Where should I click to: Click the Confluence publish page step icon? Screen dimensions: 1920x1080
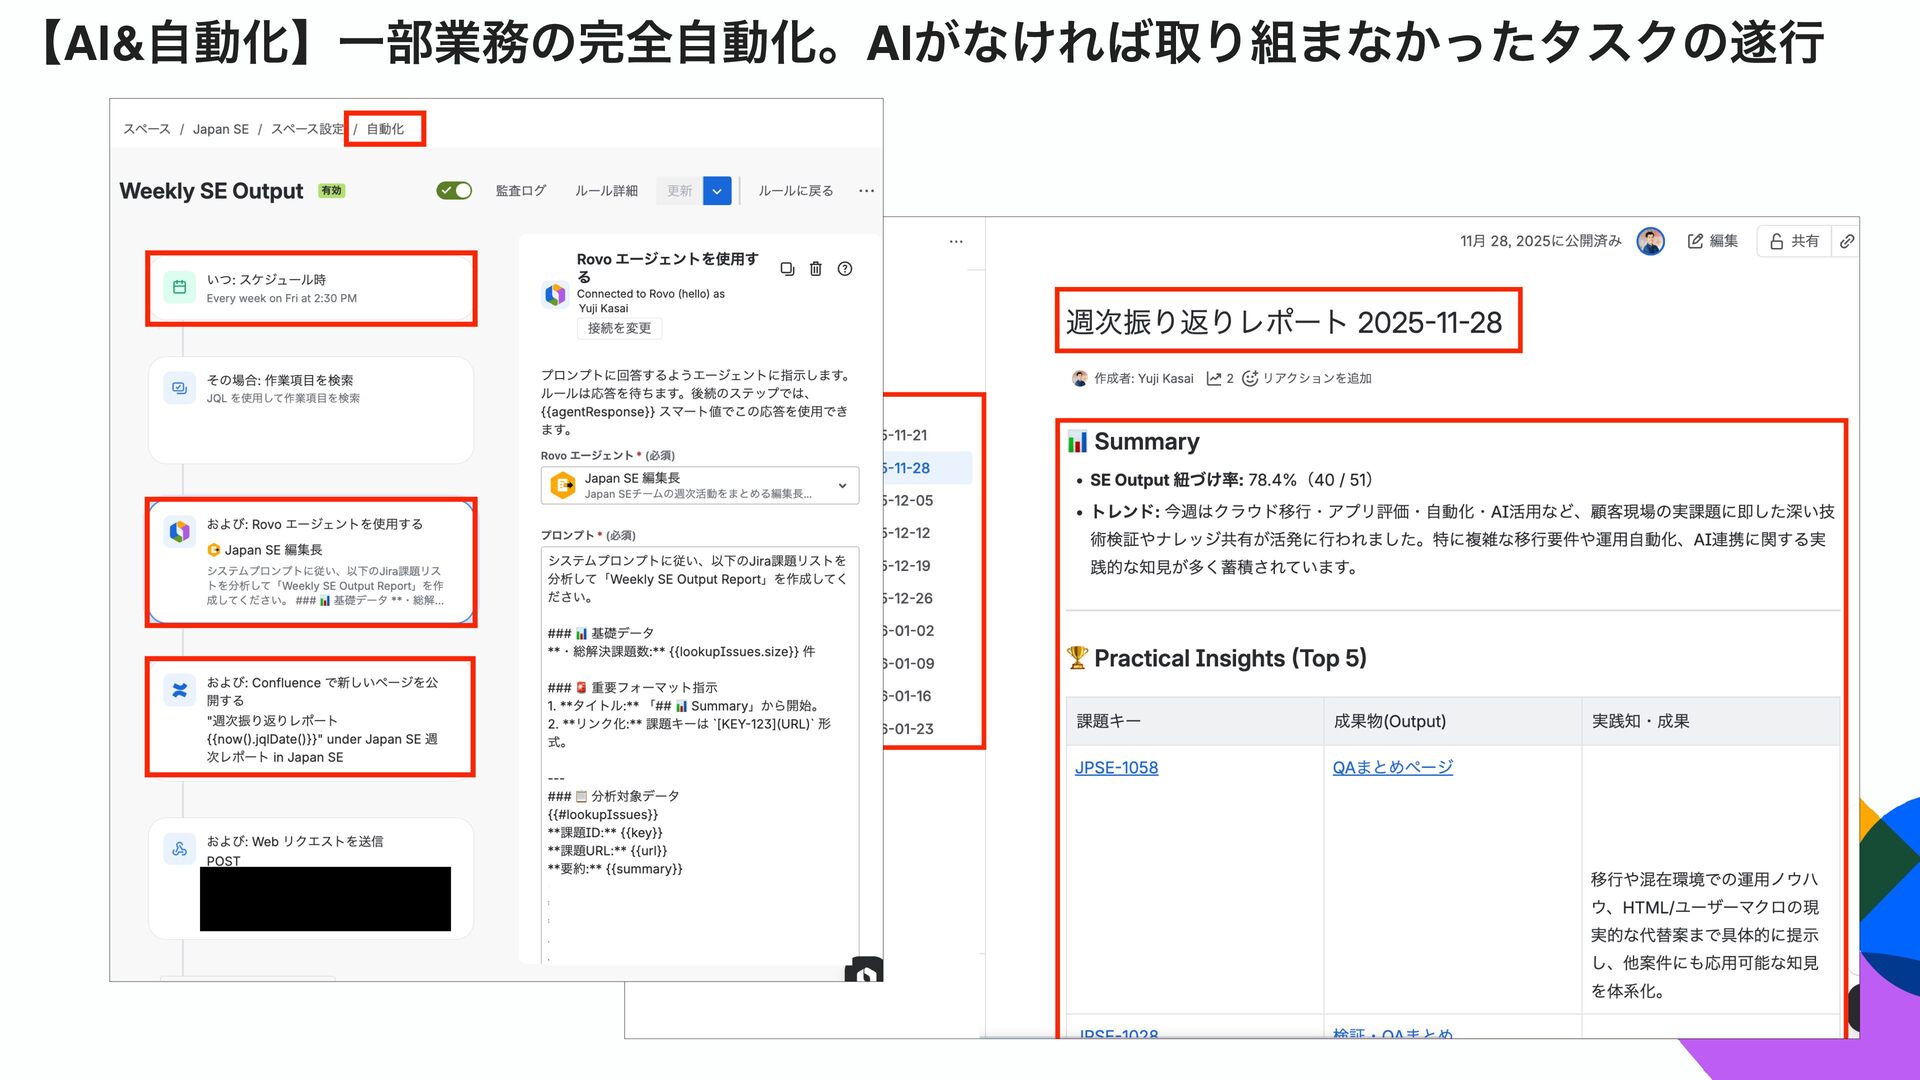(x=180, y=690)
